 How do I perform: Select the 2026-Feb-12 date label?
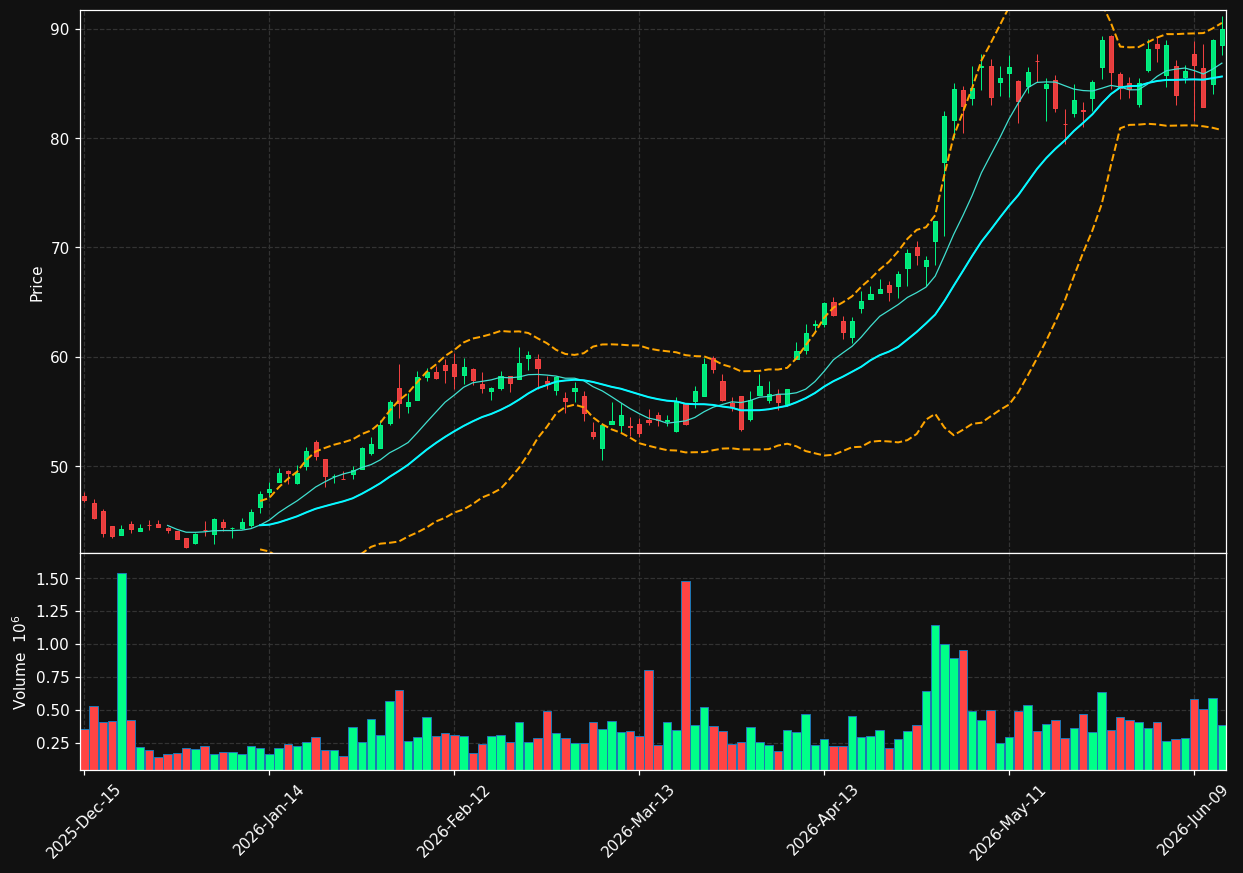tap(454, 820)
